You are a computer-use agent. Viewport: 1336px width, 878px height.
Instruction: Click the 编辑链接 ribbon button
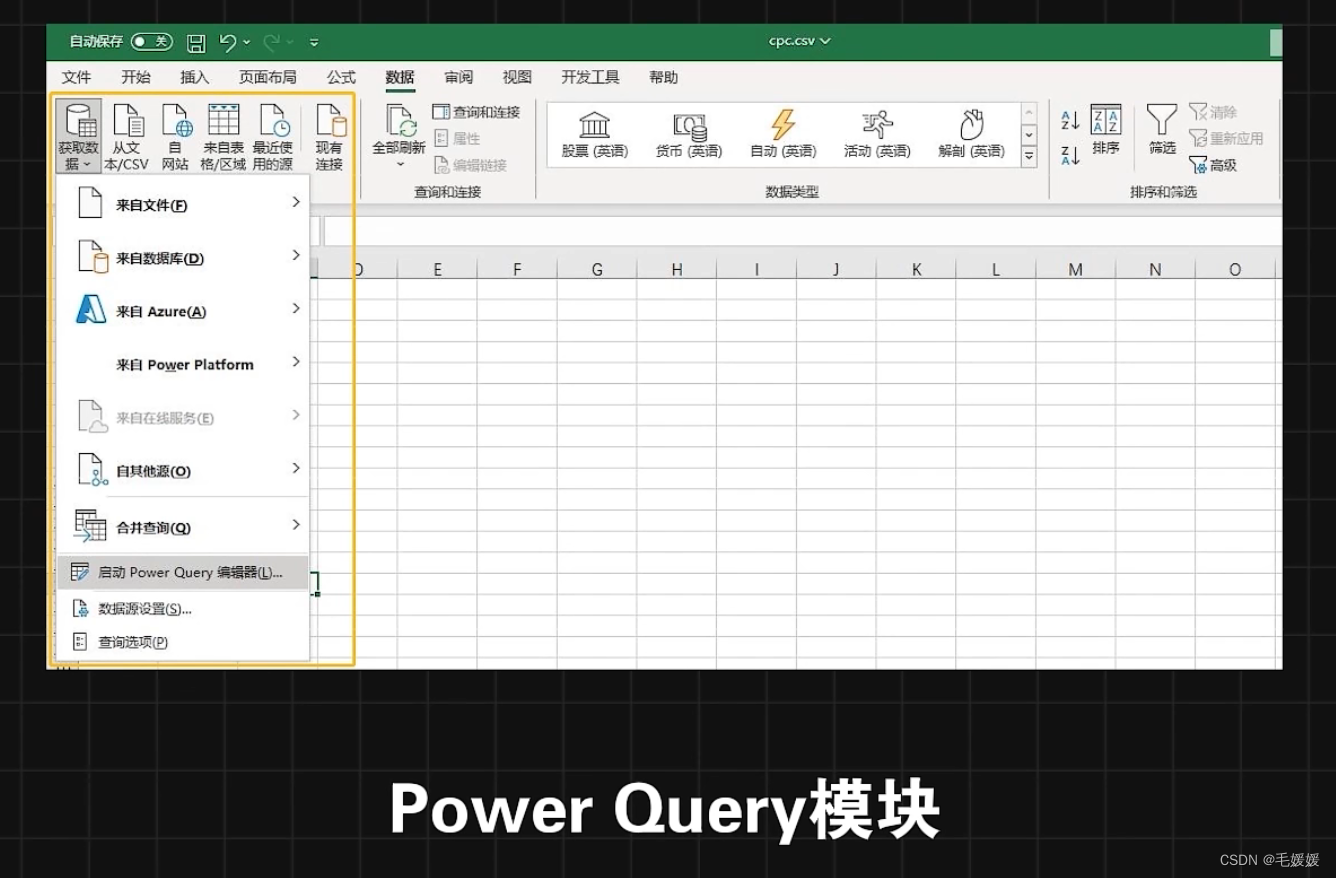[470, 165]
